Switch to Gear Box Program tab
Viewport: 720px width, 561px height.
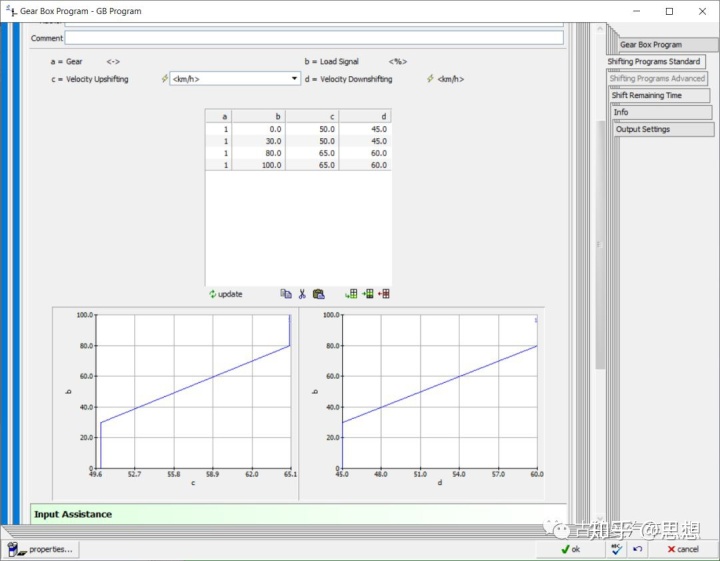pos(651,45)
